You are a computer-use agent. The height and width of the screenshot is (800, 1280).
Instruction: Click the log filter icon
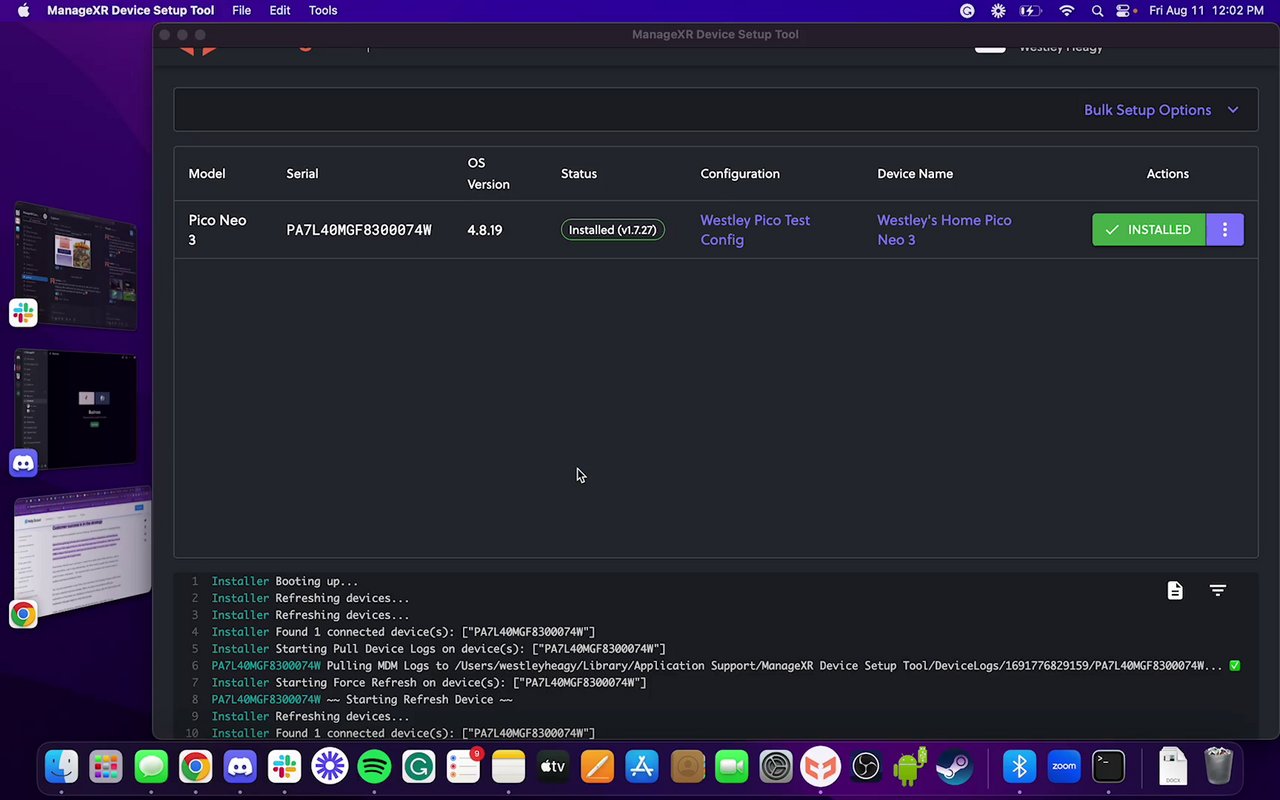pos(1217,591)
